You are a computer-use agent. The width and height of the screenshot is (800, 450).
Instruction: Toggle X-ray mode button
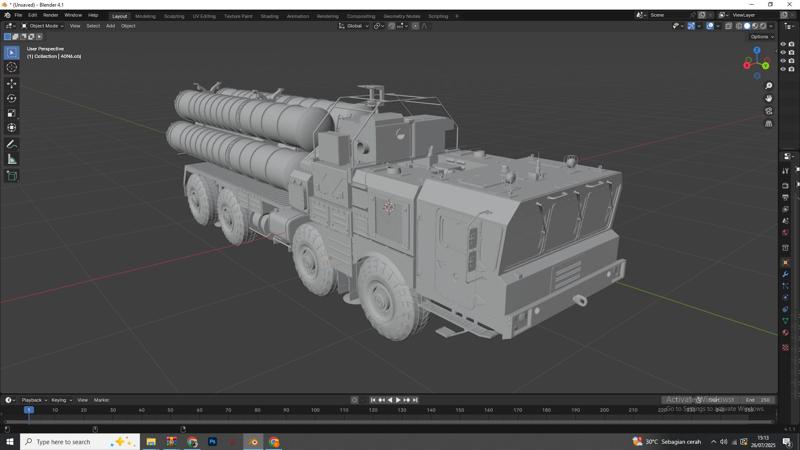(729, 26)
